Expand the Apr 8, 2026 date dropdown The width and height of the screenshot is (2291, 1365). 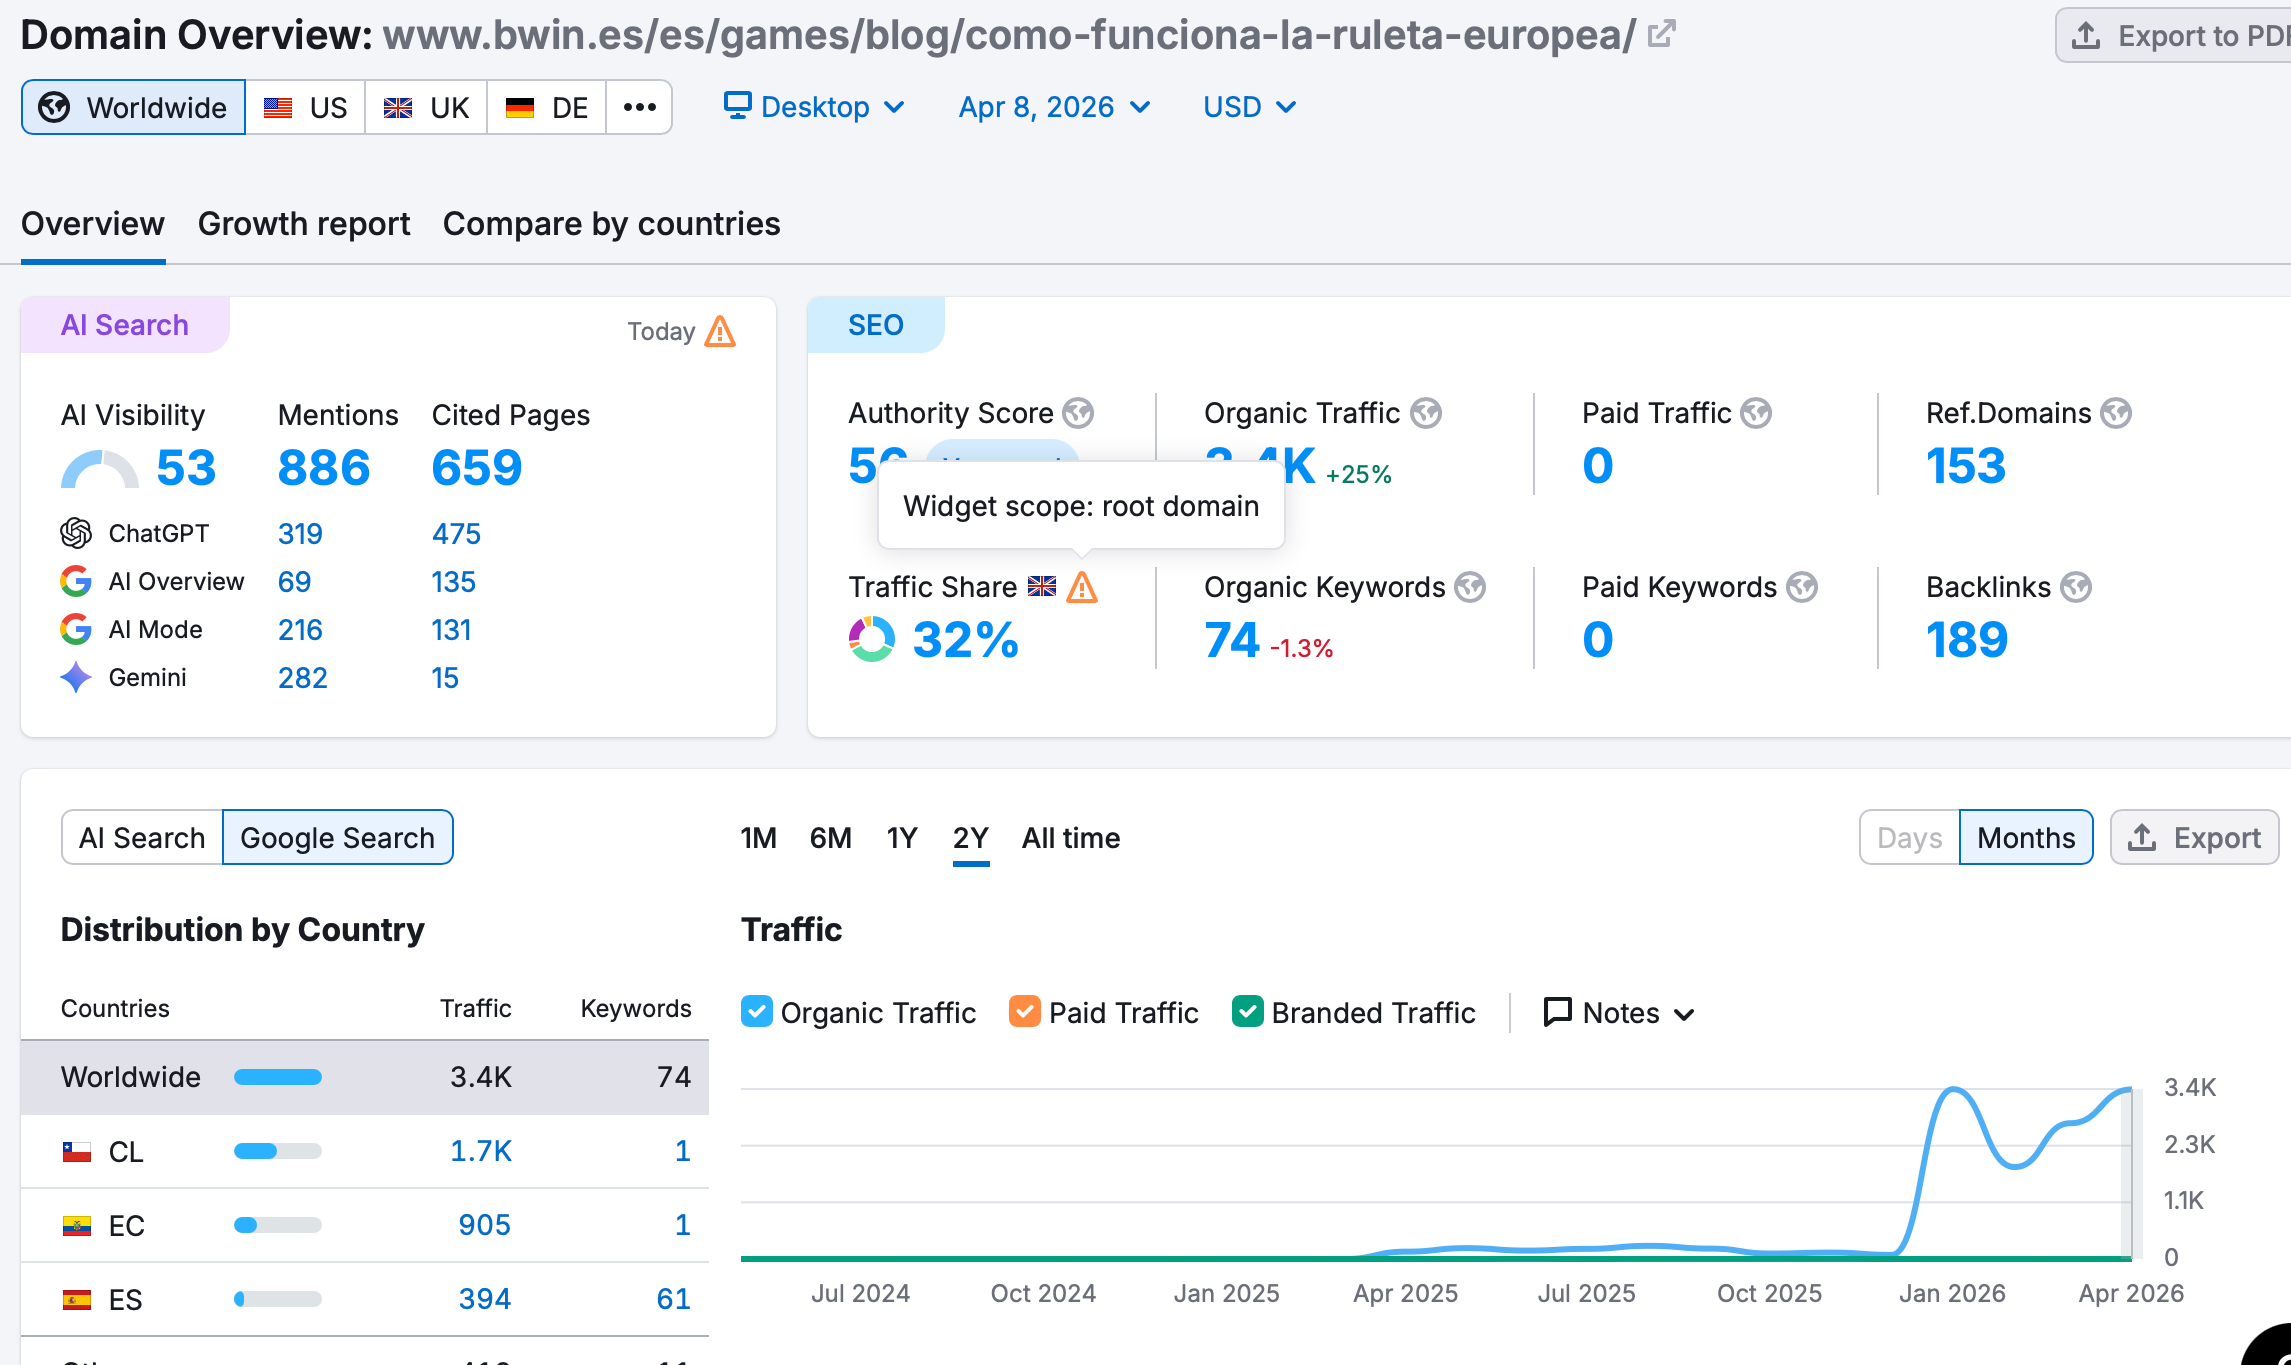(x=1054, y=107)
